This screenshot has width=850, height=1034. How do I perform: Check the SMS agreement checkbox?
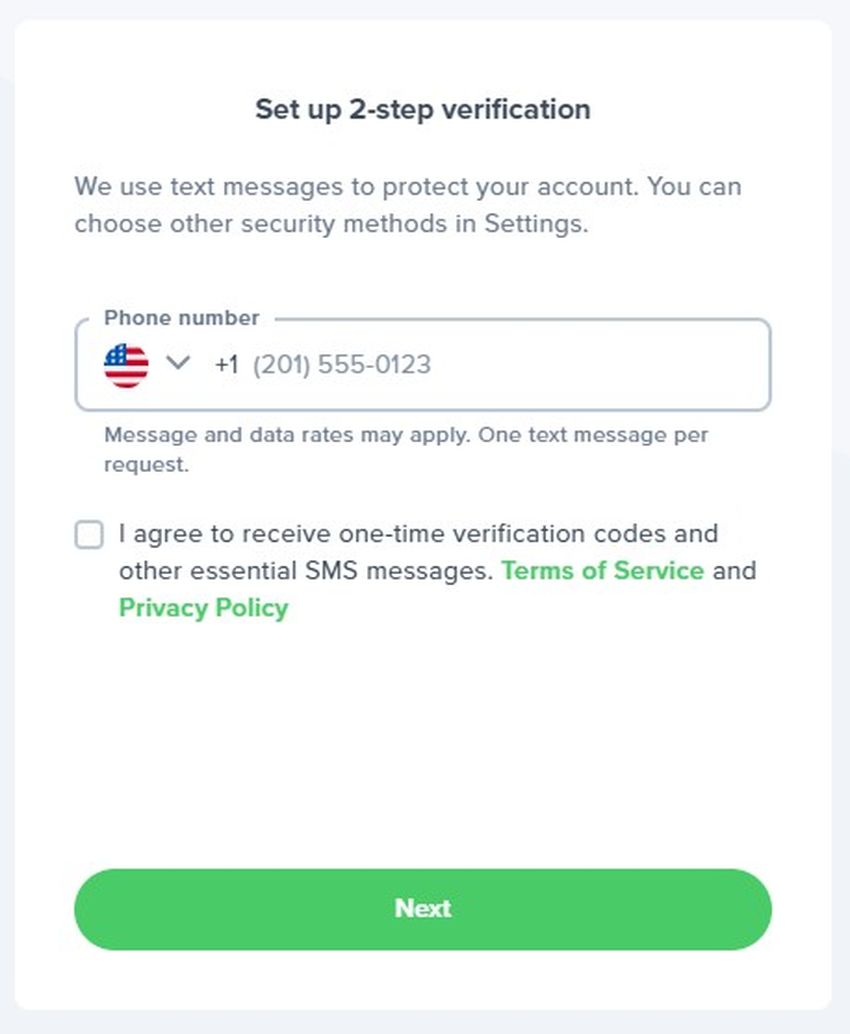89,535
